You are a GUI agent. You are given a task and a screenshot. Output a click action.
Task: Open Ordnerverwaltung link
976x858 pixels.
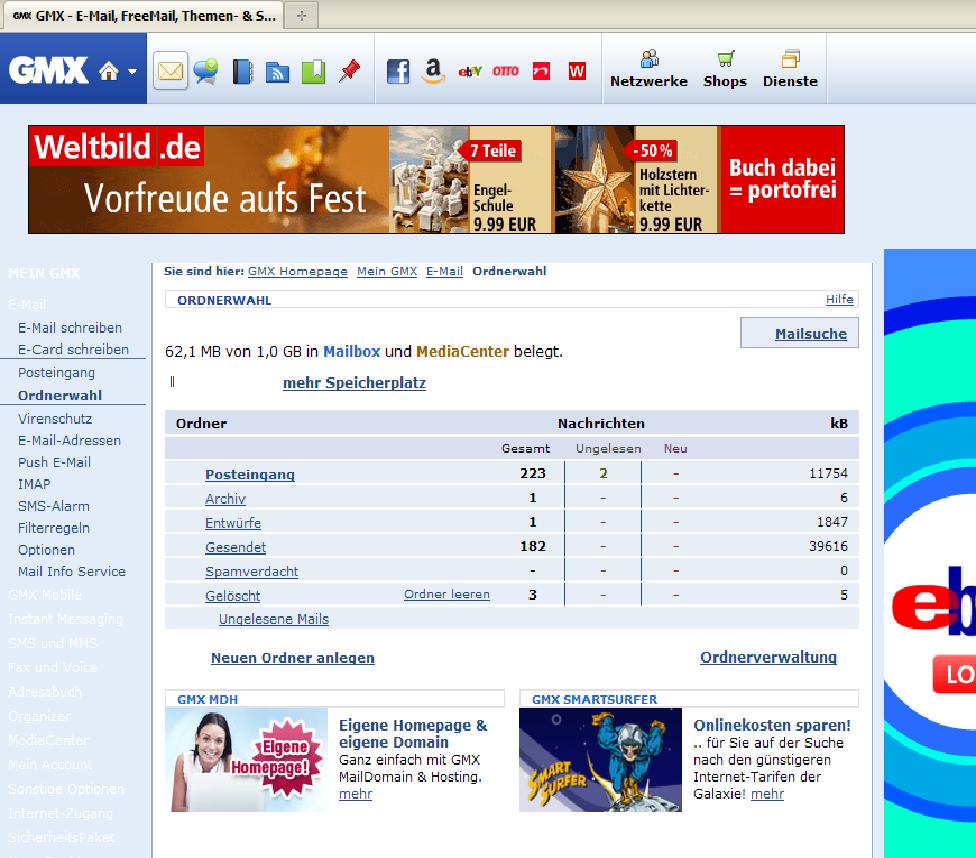(x=768, y=657)
